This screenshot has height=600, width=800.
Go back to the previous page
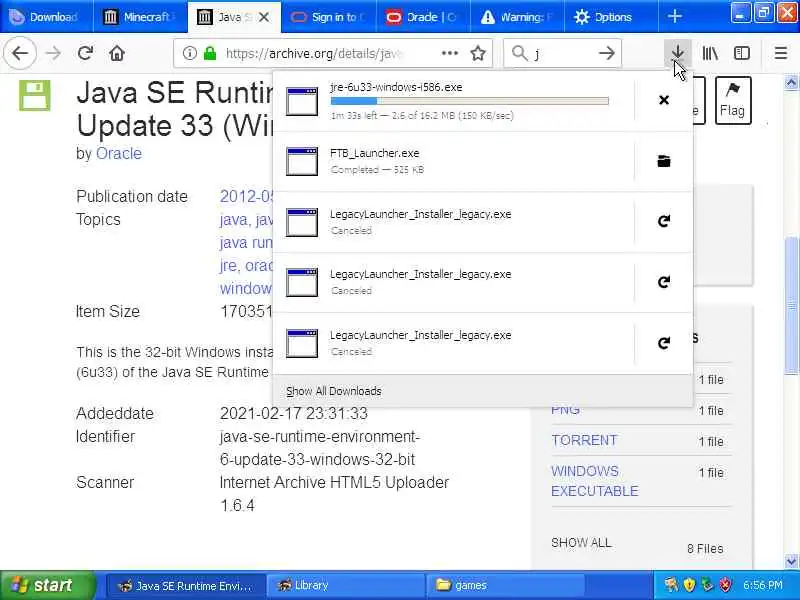(20, 53)
